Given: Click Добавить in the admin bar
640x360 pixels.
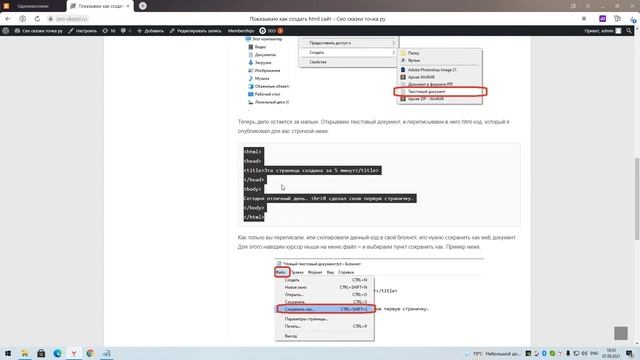Looking at the screenshot, I should (150, 31).
